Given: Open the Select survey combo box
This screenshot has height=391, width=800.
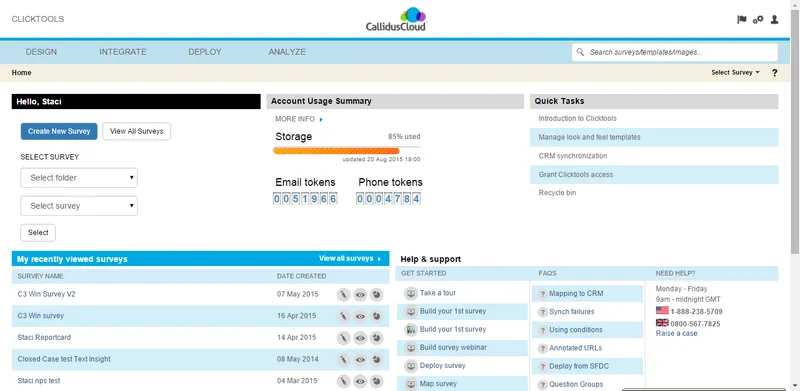Looking at the screenshot, I should (x=79, y=206).
